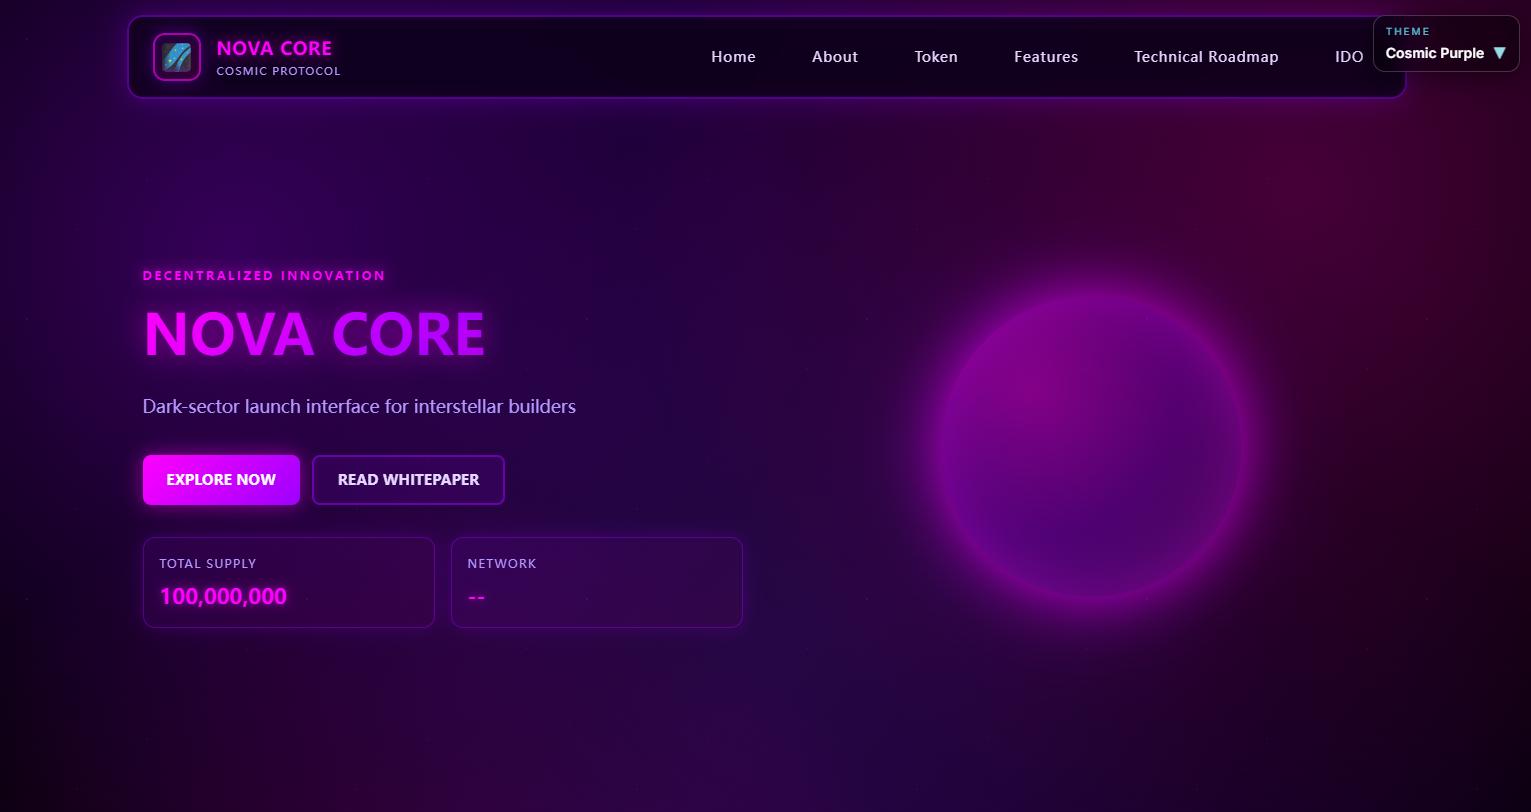Click the Explore Now button
This screenshot has height=812, width=1531.
pos(221,480)
